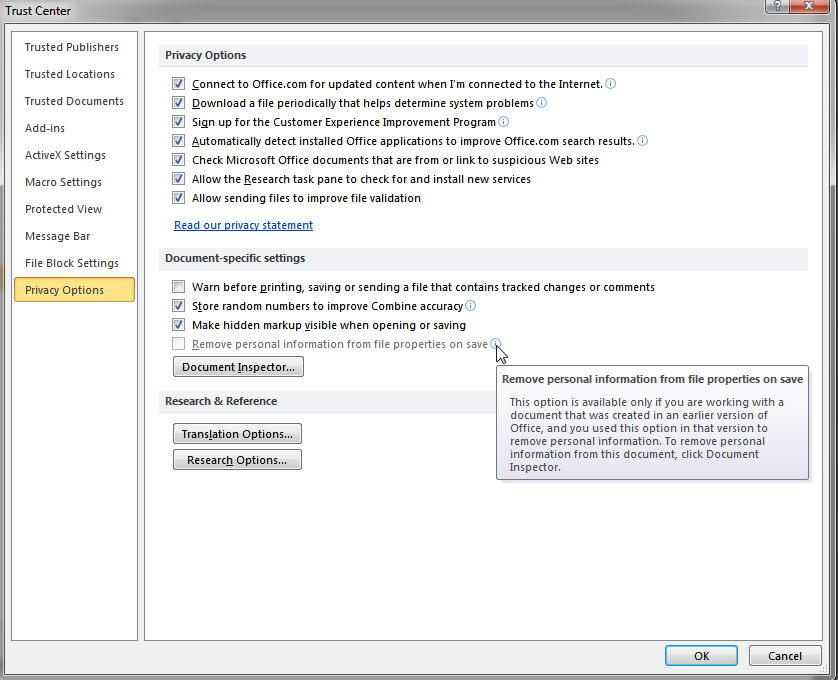Check Store random numbers to improve Combine accuracy
This screenshot has height=680, width=838.
coord(178,306)
